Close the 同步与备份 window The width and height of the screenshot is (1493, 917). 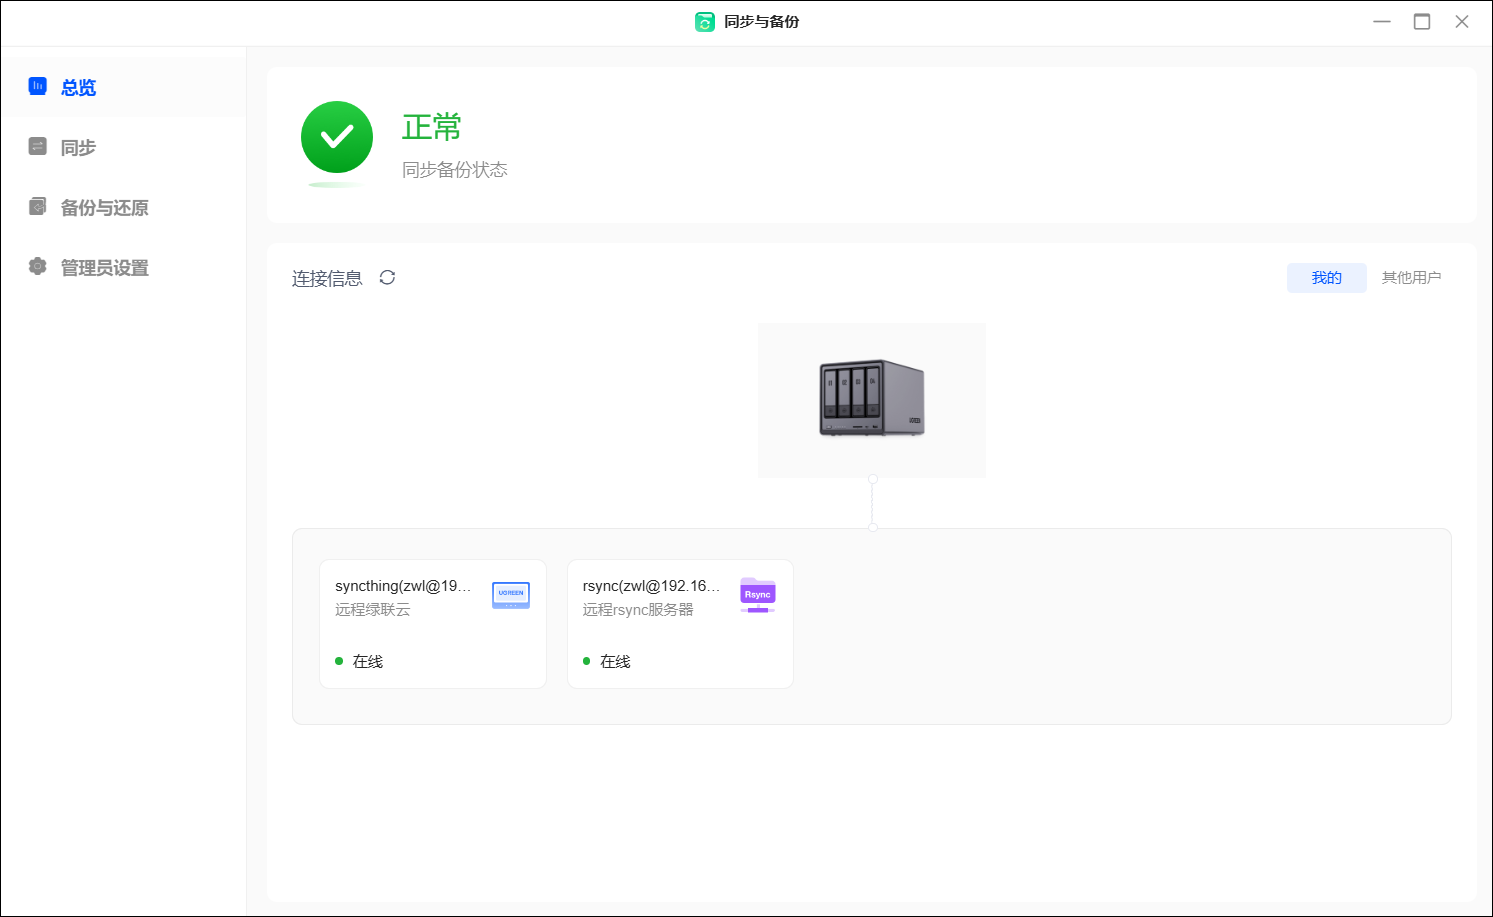pos(1462,22)
